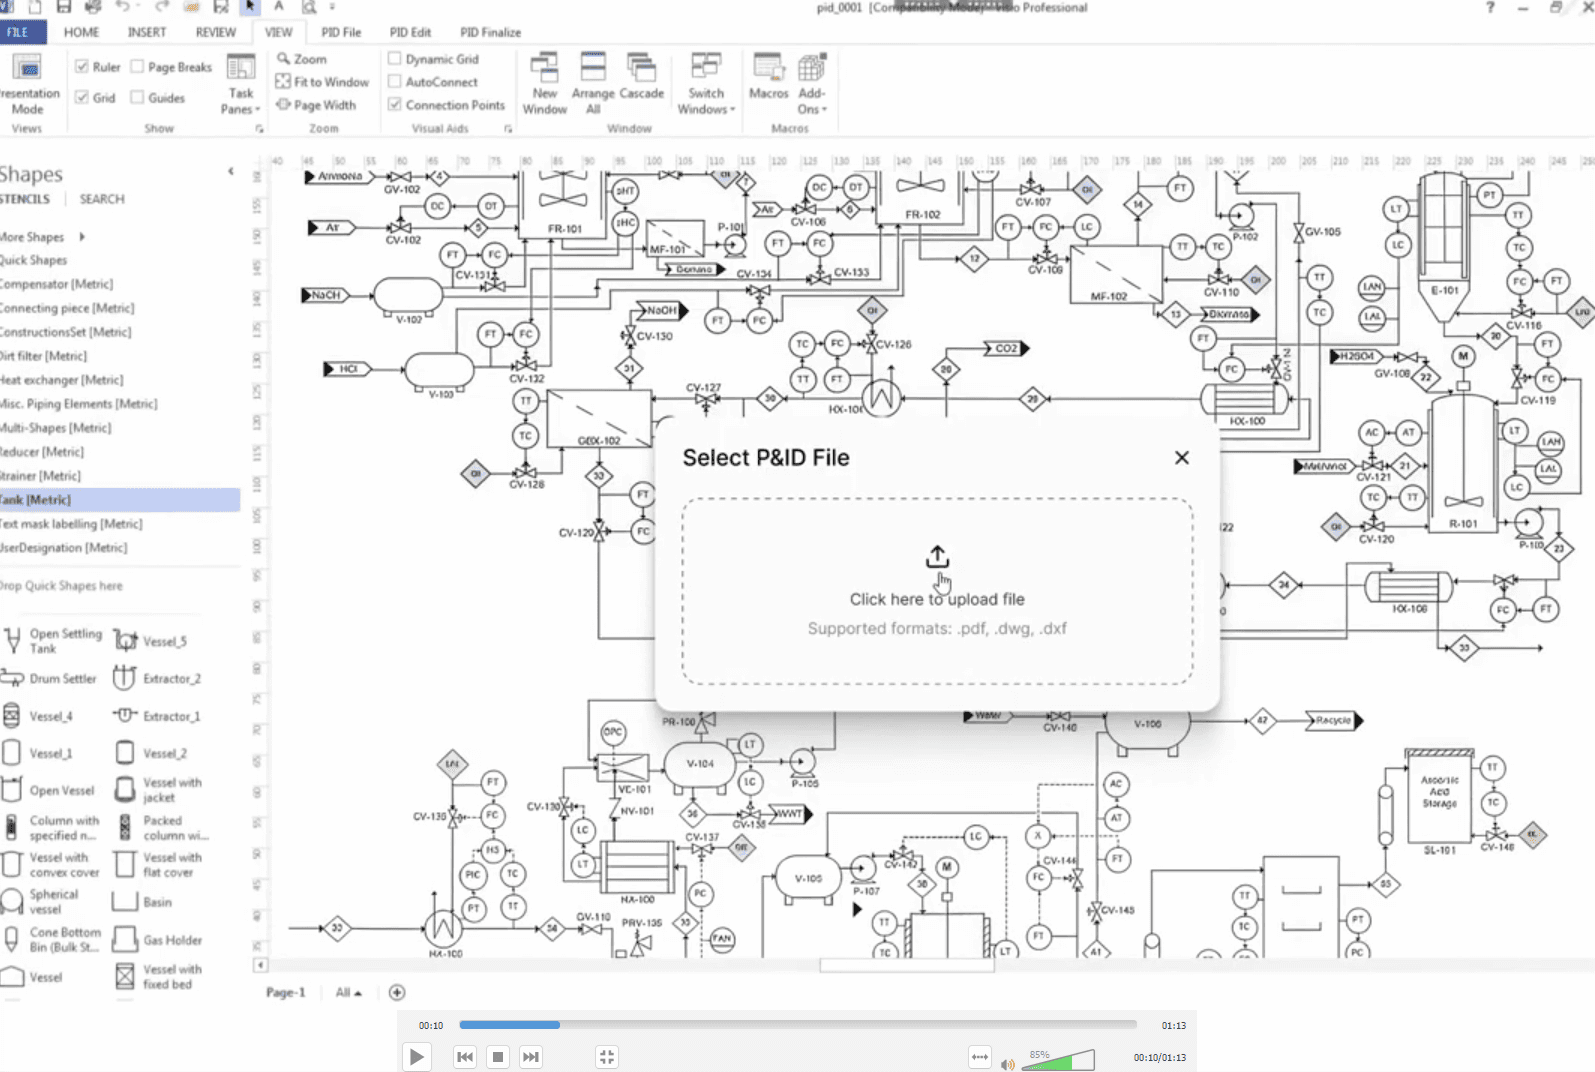Add a new page with plus icon

397,992
